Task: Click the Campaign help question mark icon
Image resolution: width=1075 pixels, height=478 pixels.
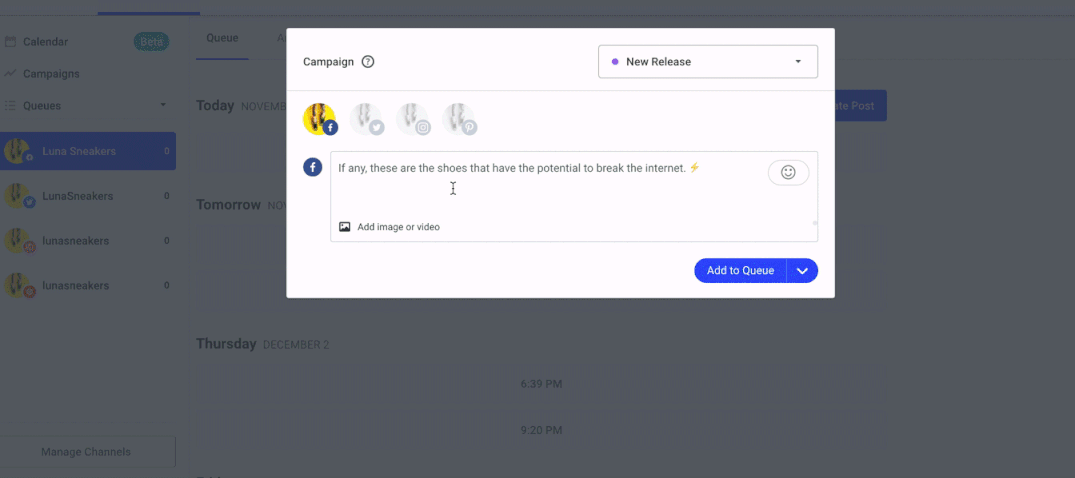Action: click(367, 62)
